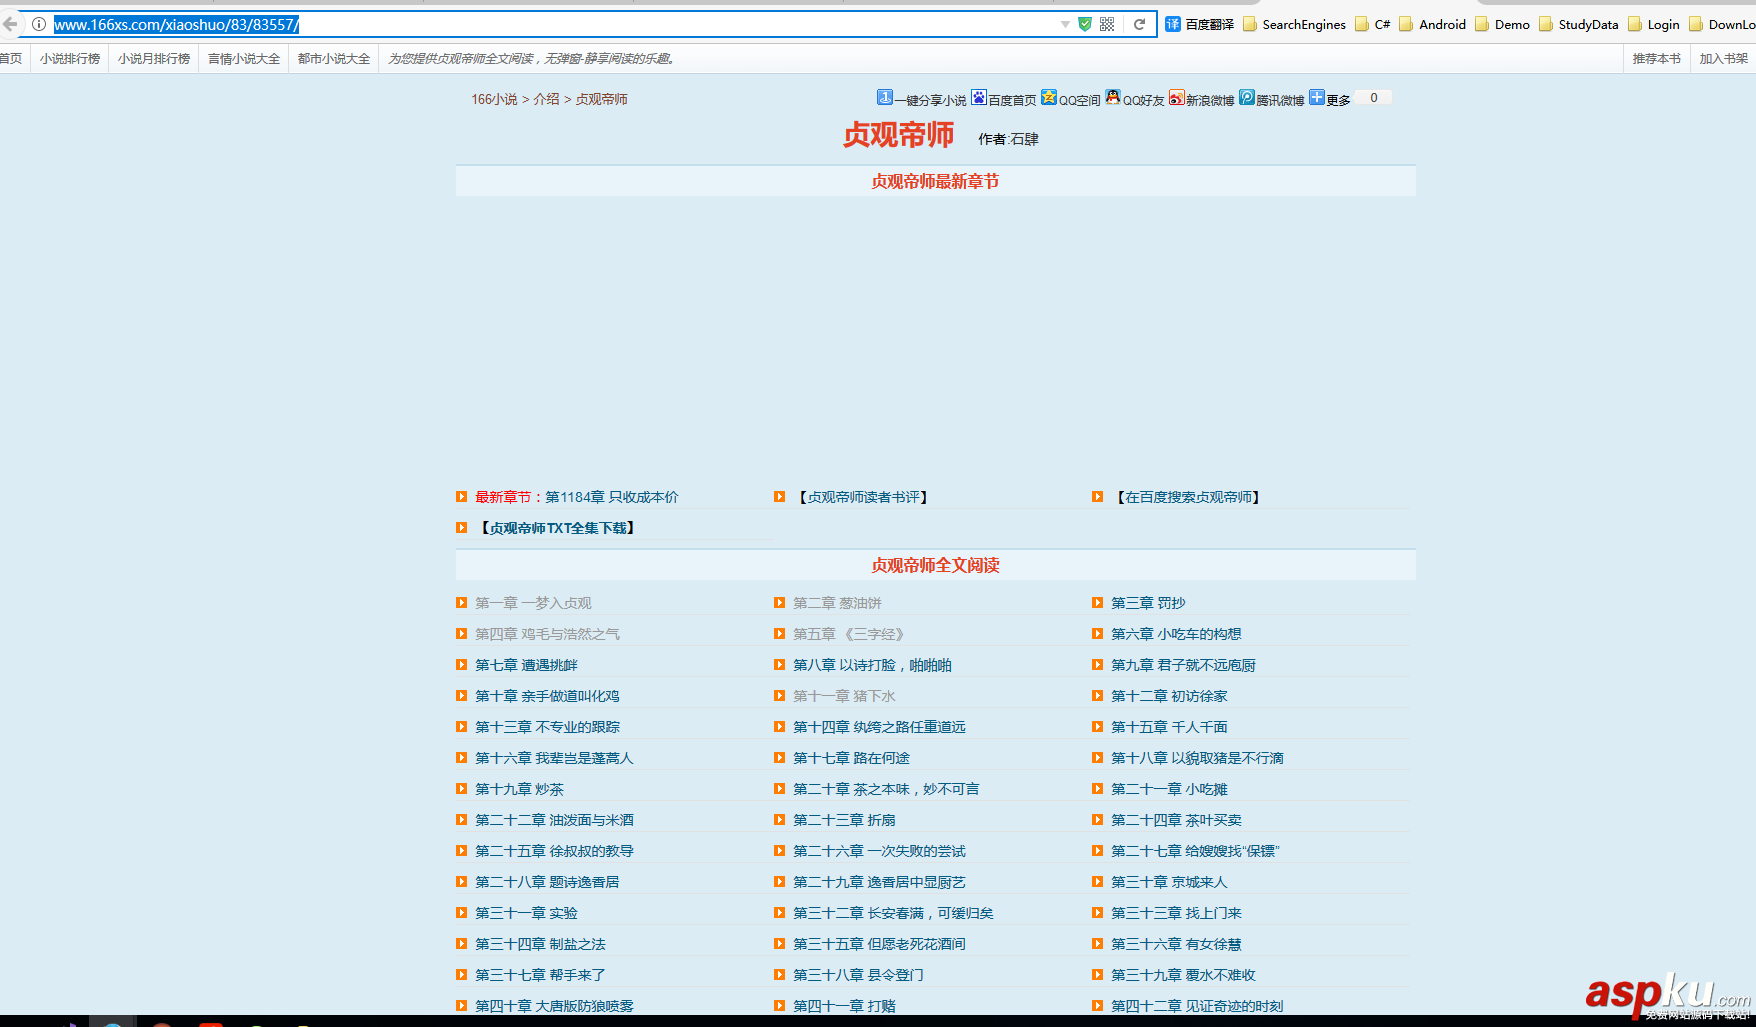Open the StudyData bookmark folder
The height and width of the screenshot is (1027, 1756).
pyautogui.click(x=1579, y=24)
